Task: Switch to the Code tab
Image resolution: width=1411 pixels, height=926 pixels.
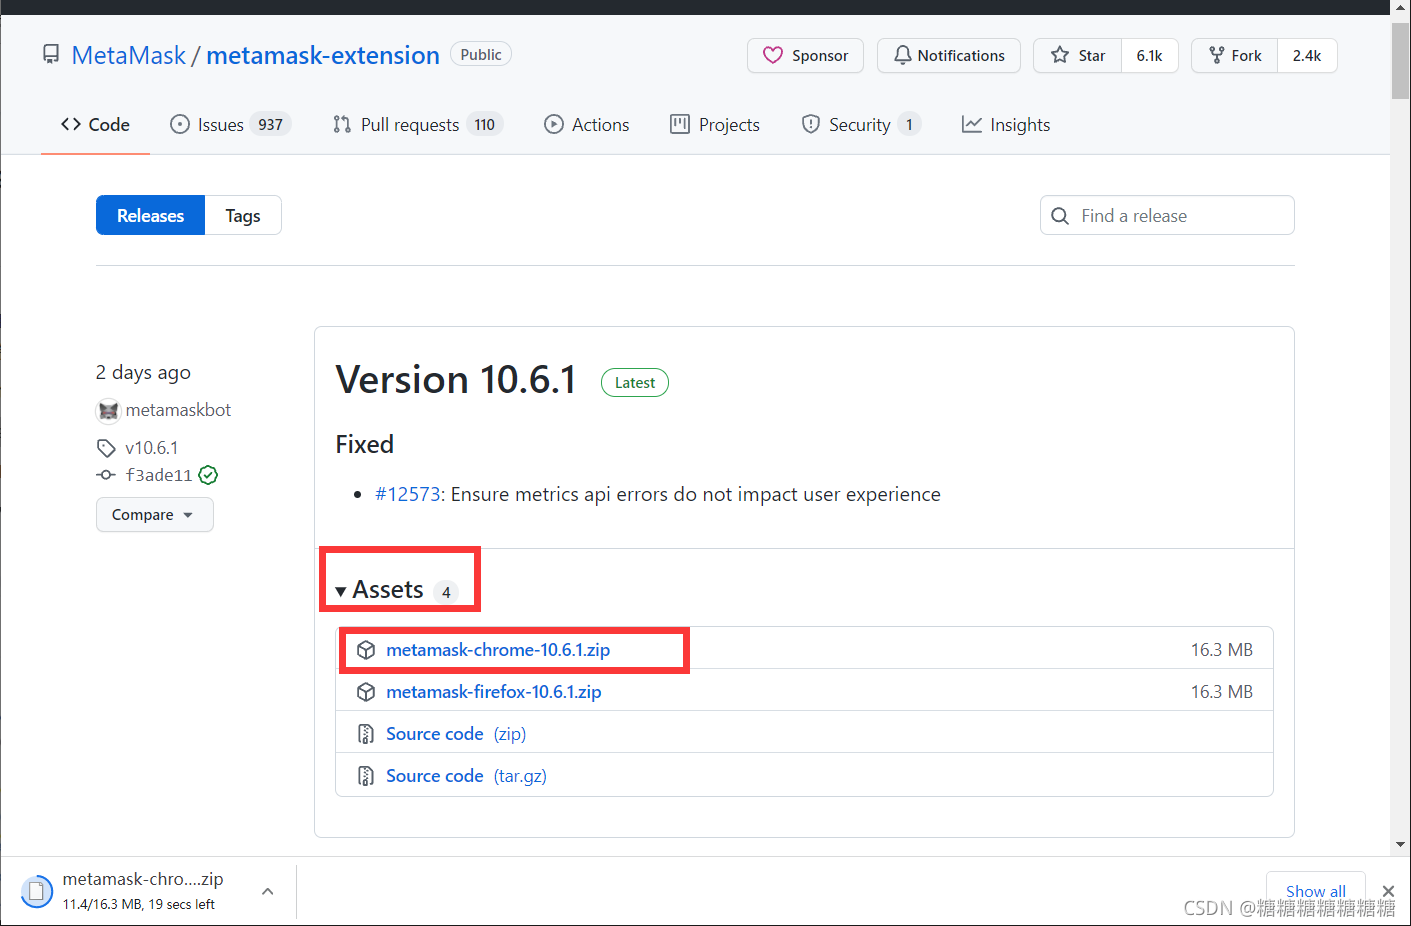Action: [95, 125]
